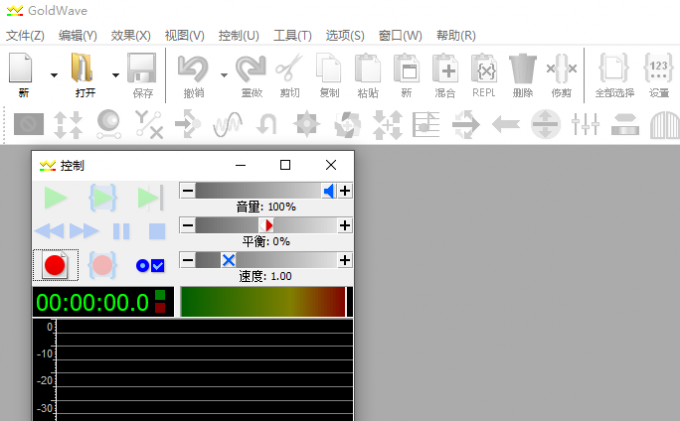Play to end with green finish button

pyautogui.click(x=150, y=198)
